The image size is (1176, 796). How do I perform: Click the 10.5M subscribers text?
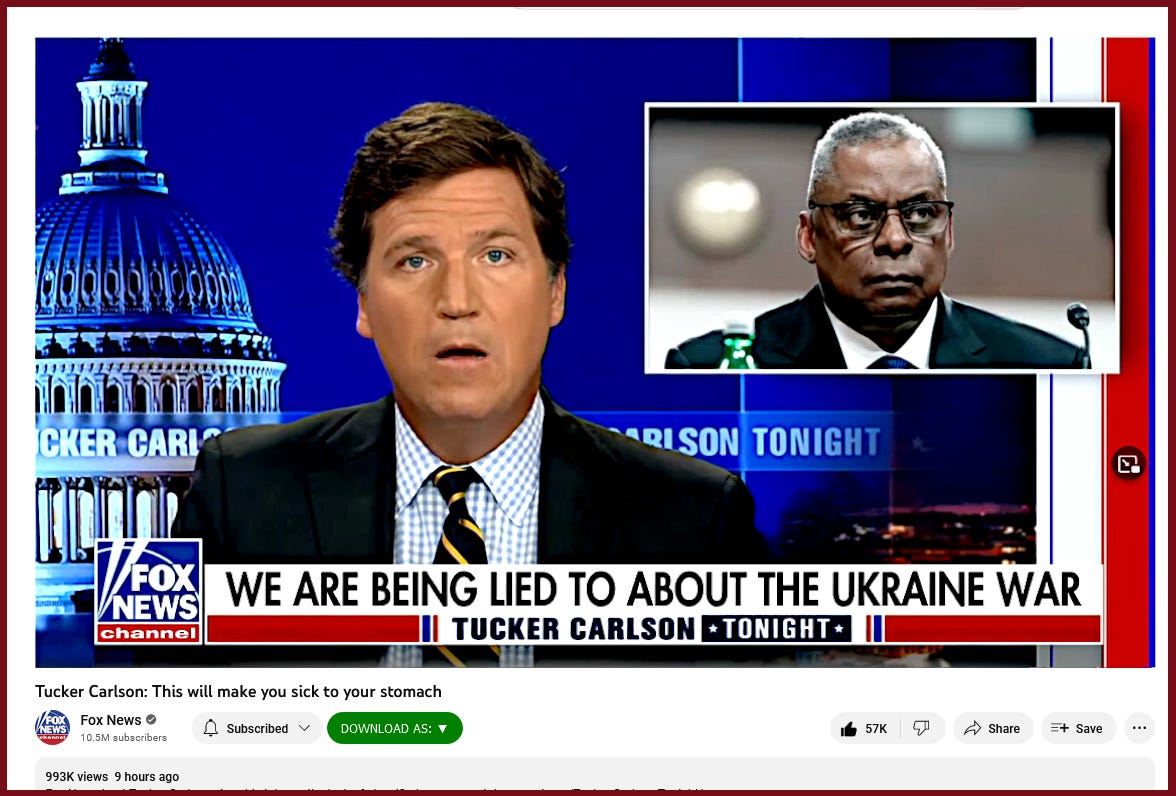point(124,738)
